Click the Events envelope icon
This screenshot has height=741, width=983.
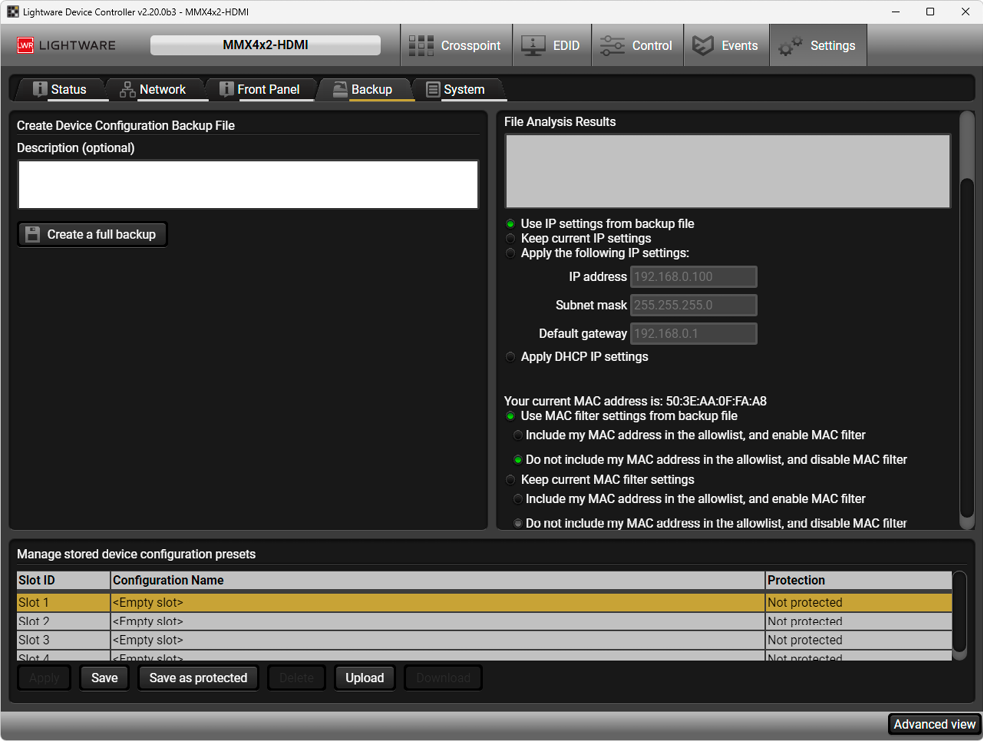point(703,46)
